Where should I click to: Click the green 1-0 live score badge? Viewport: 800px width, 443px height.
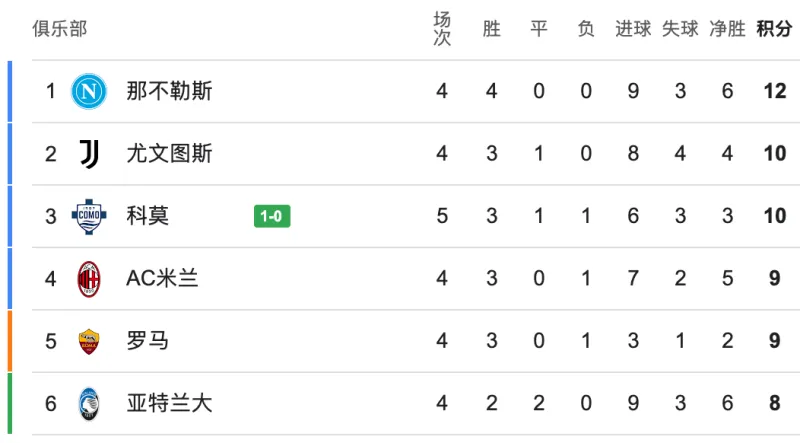click(x=272, y=217)
